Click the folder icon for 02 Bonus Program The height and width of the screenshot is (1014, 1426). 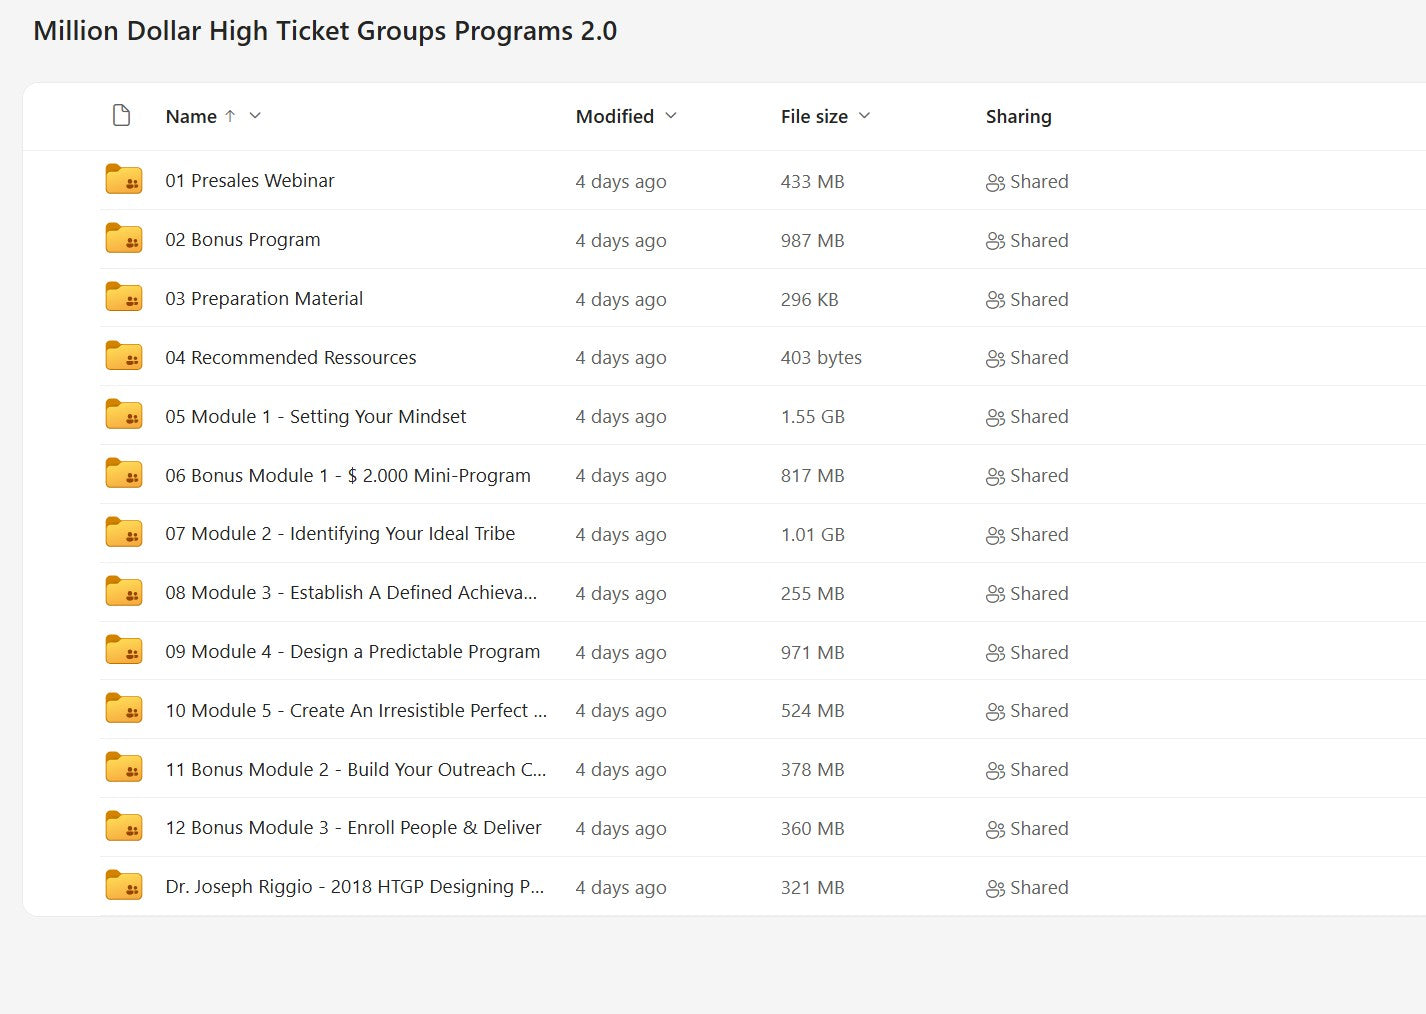coord(122,239)
